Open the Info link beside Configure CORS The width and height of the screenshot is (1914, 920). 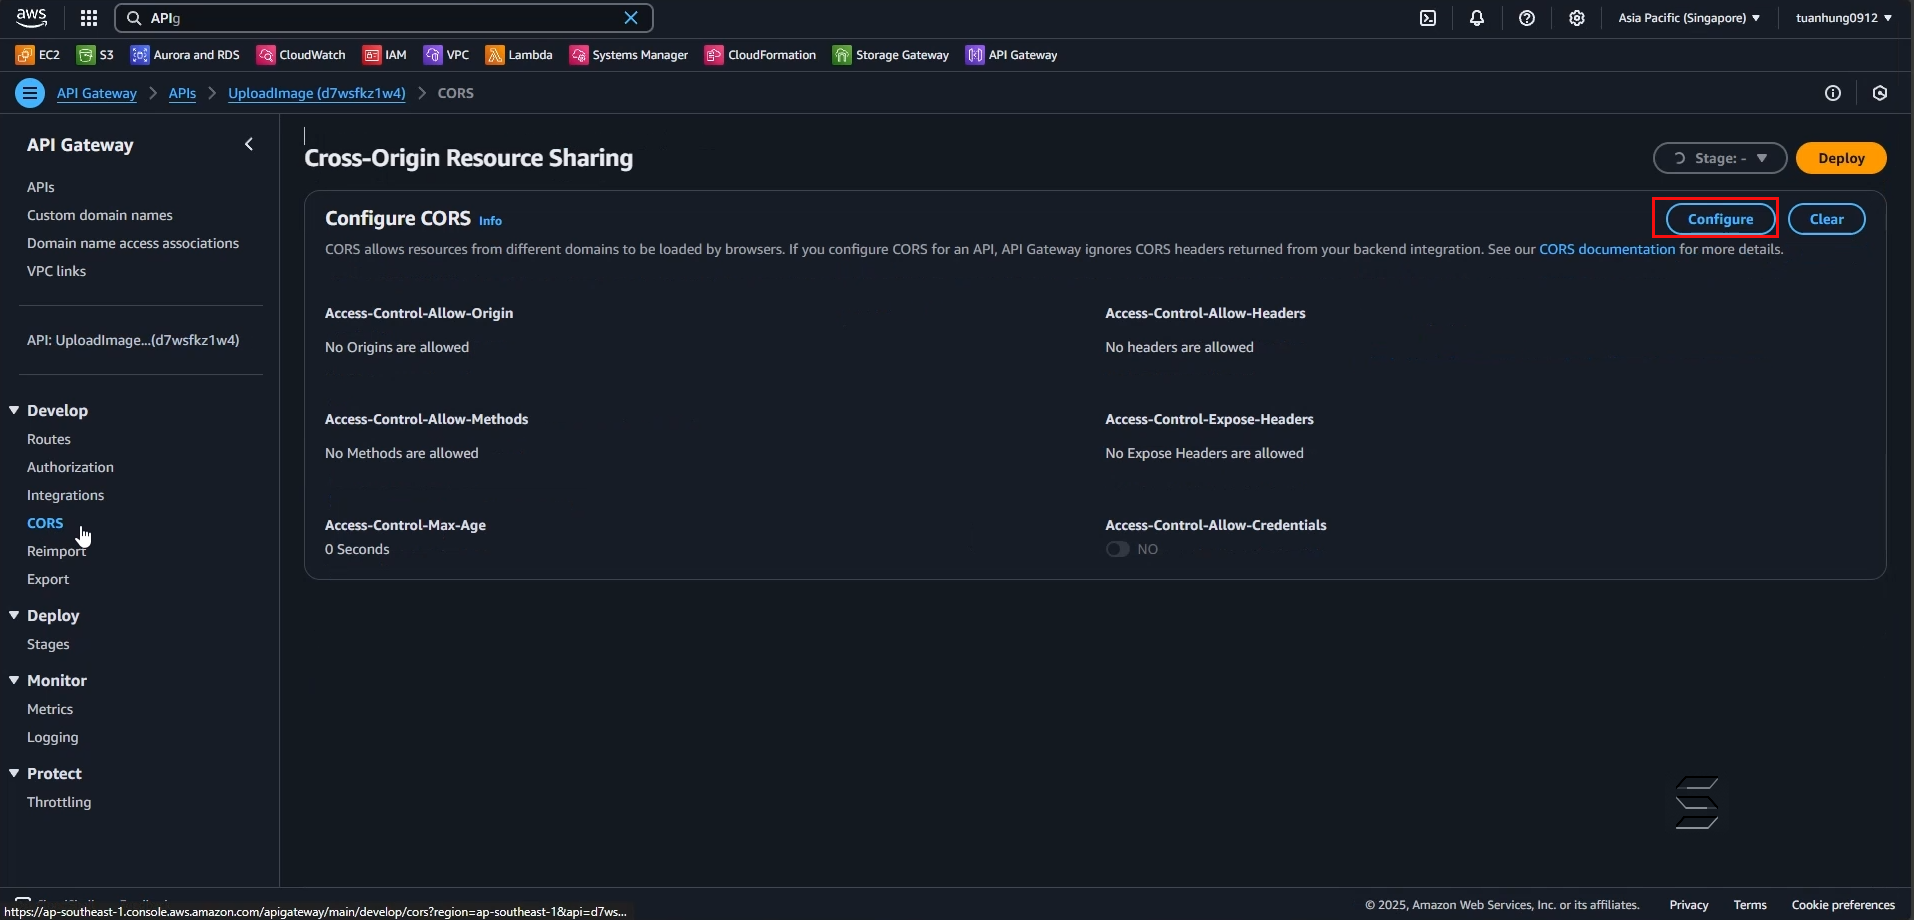click(490, 221)
